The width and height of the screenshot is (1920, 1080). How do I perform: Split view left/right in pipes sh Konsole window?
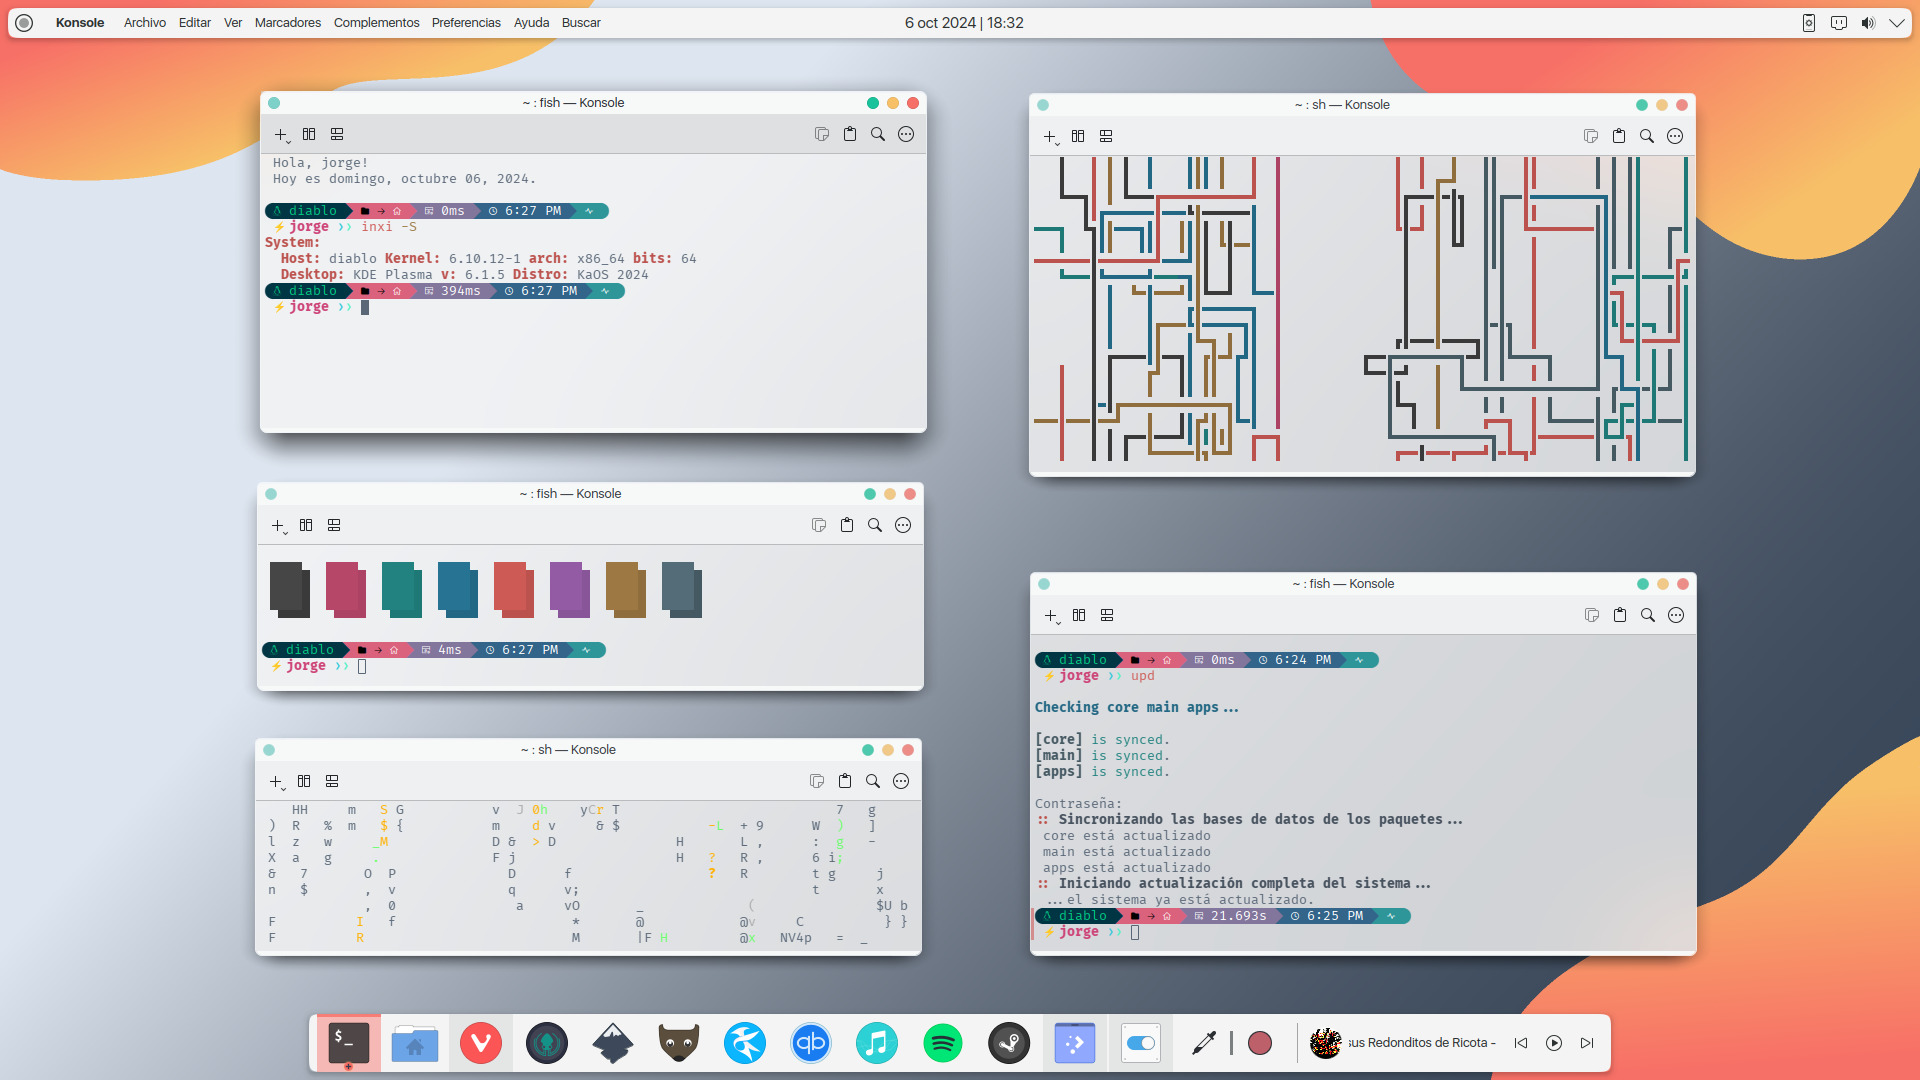pyautogui.click(x=1078, y=136)
